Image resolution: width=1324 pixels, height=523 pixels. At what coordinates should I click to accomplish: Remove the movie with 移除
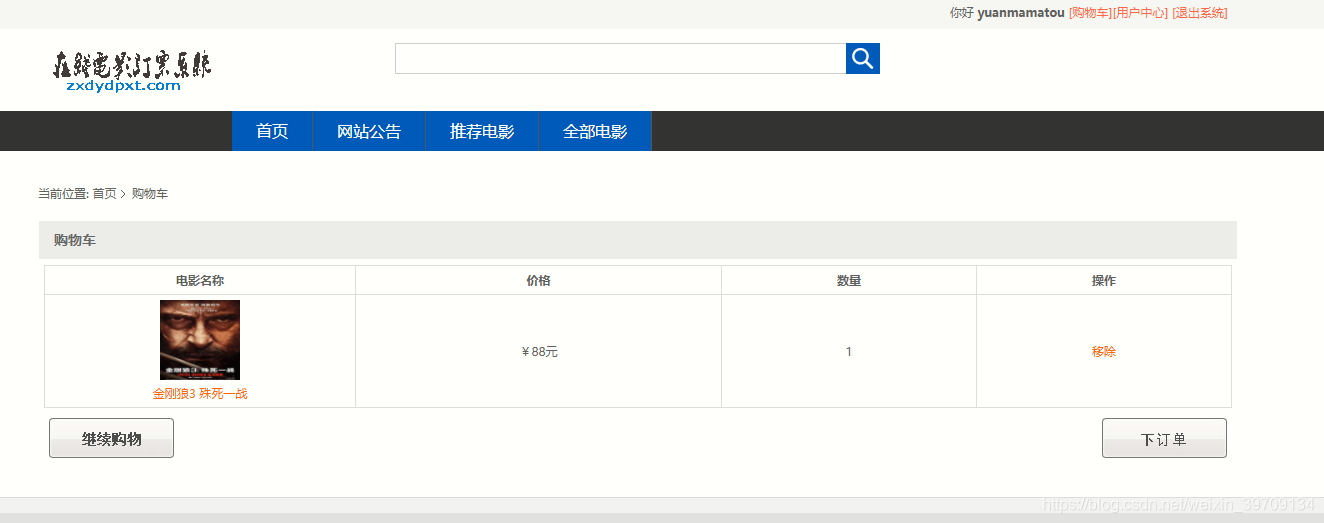pos(1104,352)
